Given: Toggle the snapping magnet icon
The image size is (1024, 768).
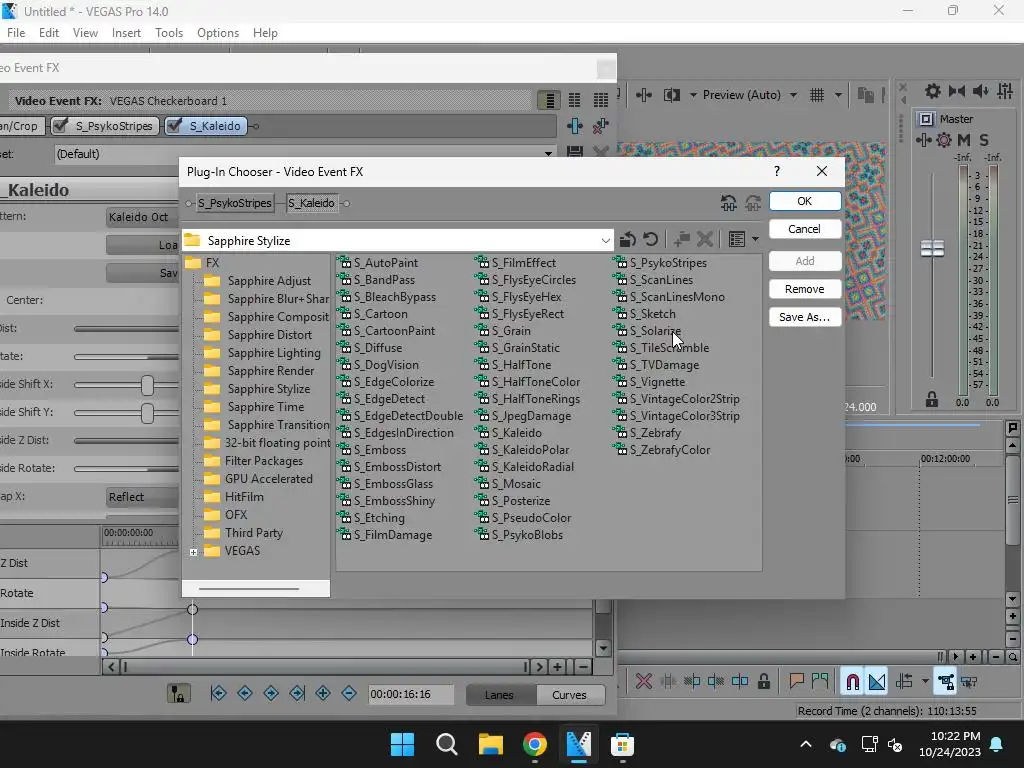Looking at the screenshot, I should pyautogui.click(x=852, y=682).
